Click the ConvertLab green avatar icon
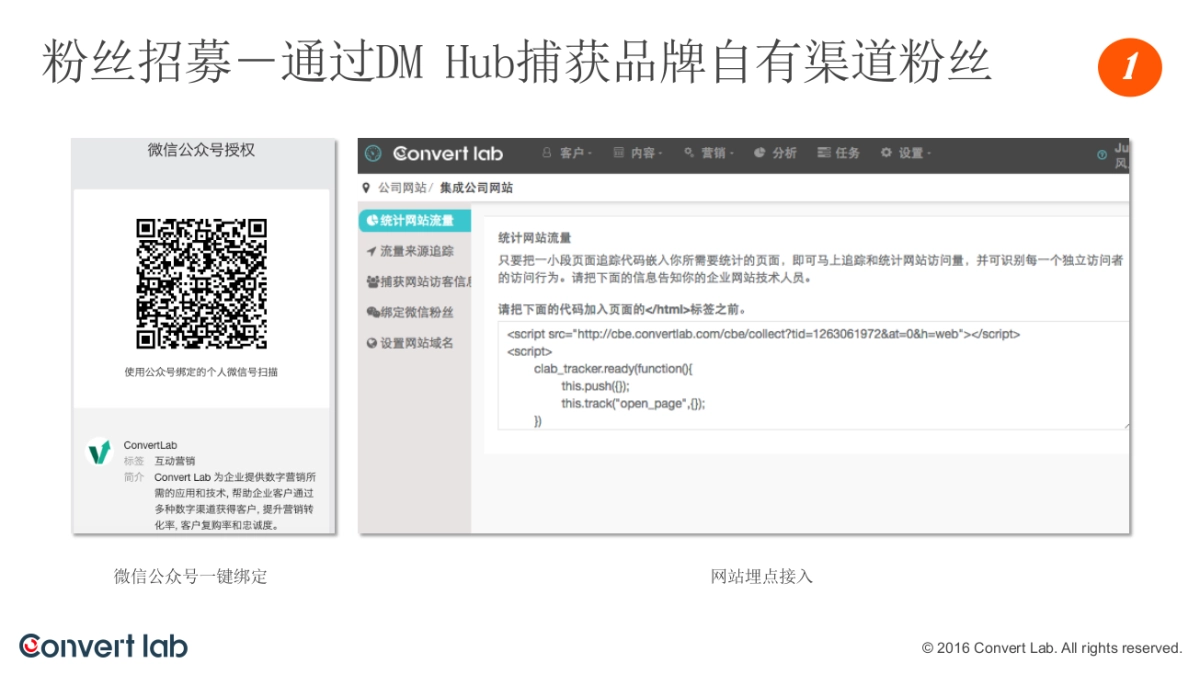1200x675 pixels. (99, 453)
